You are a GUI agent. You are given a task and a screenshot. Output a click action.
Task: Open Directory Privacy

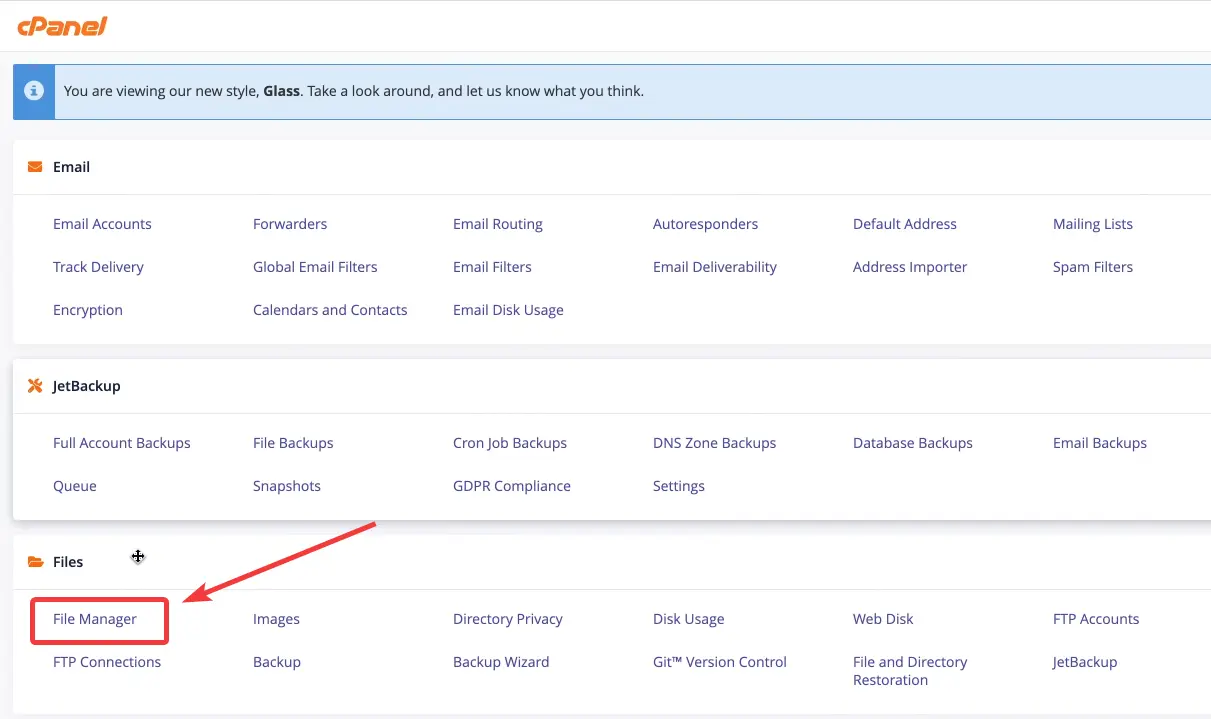coord(508,619)
